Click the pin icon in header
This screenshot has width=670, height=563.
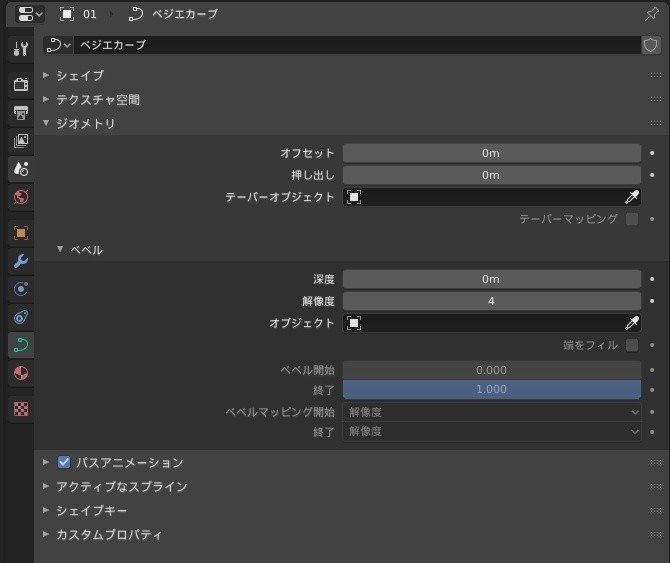[x=651, y=14]
